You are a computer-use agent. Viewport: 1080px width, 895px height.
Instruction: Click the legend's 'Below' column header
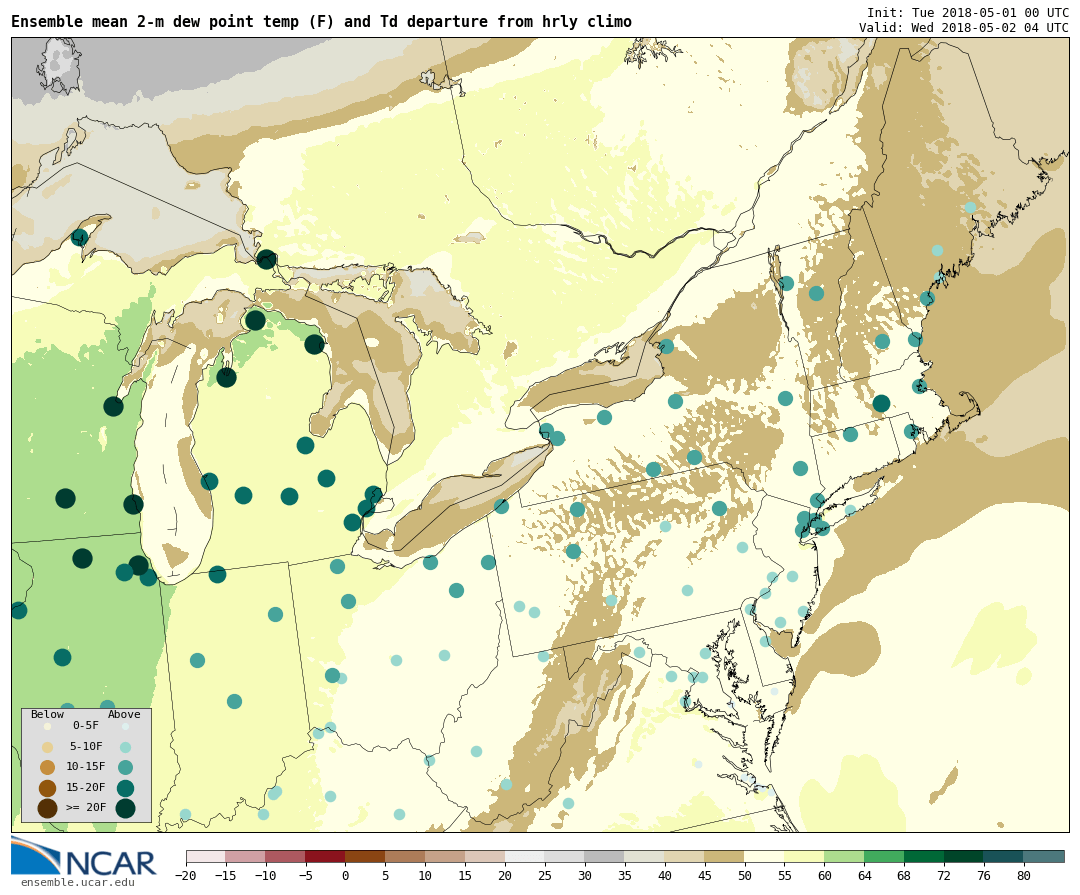click(47, 714)
